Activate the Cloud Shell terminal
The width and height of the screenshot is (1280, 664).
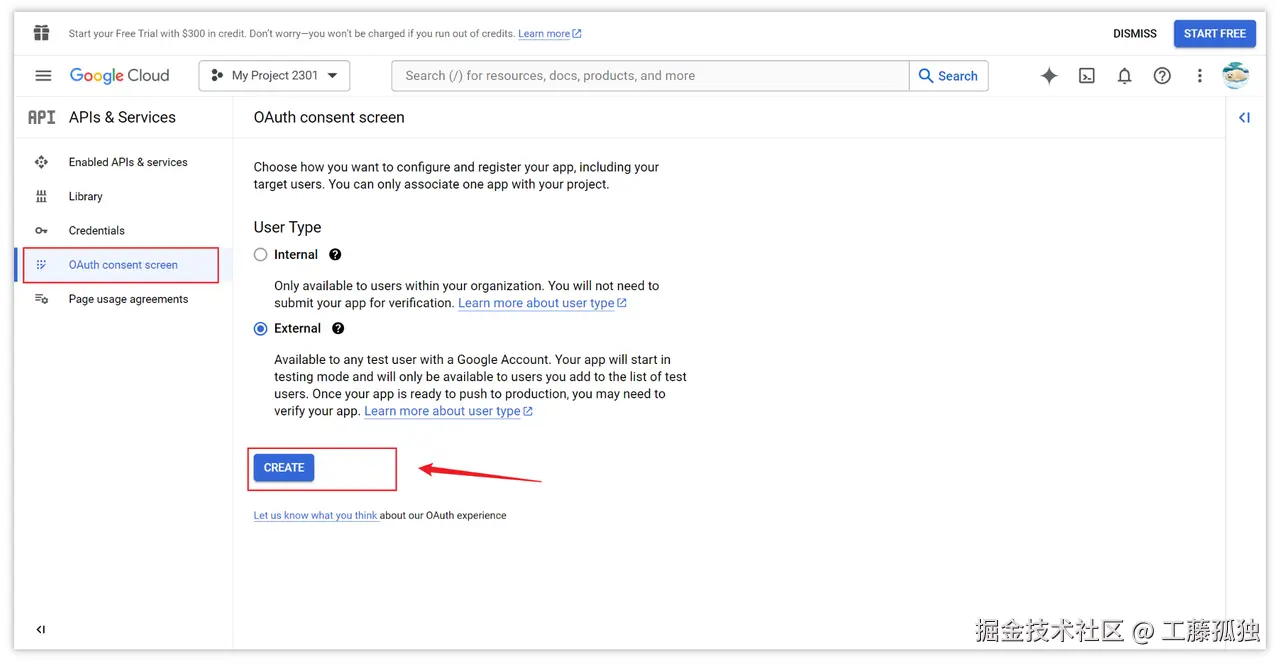coord(1086,75)
